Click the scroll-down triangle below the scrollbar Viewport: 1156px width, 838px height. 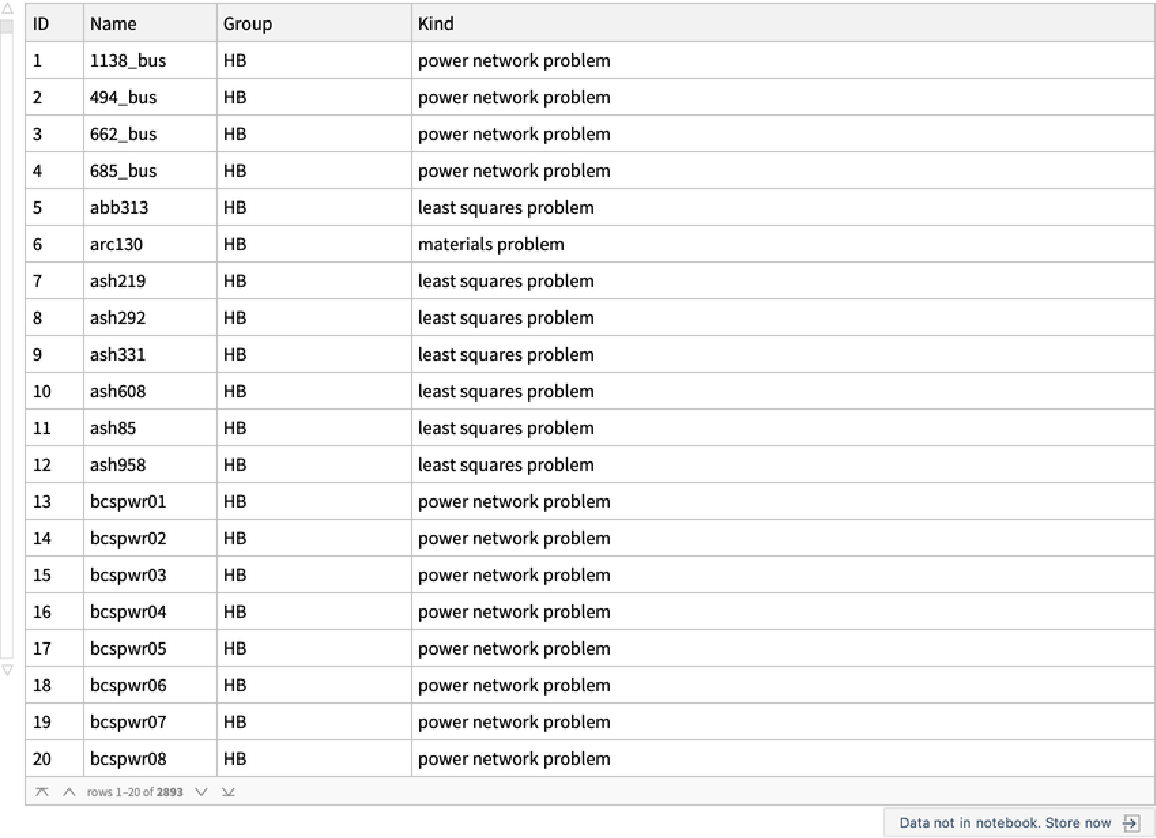click(x=7, y=669)
